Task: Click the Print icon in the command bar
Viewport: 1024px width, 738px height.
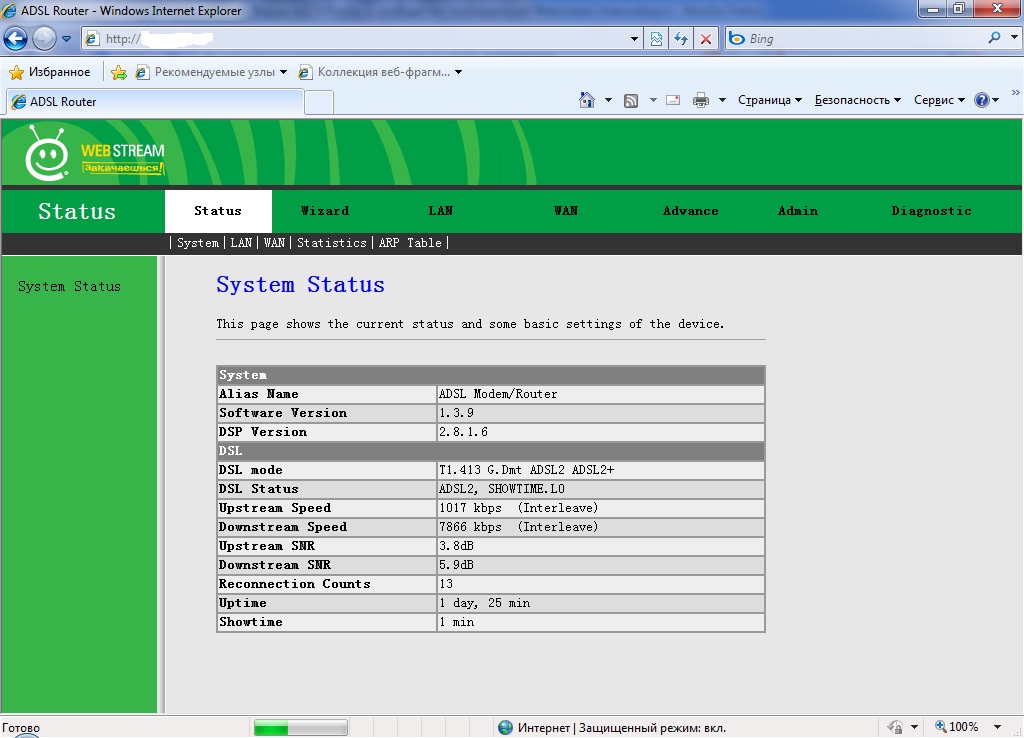Action: tap(701, 100)
